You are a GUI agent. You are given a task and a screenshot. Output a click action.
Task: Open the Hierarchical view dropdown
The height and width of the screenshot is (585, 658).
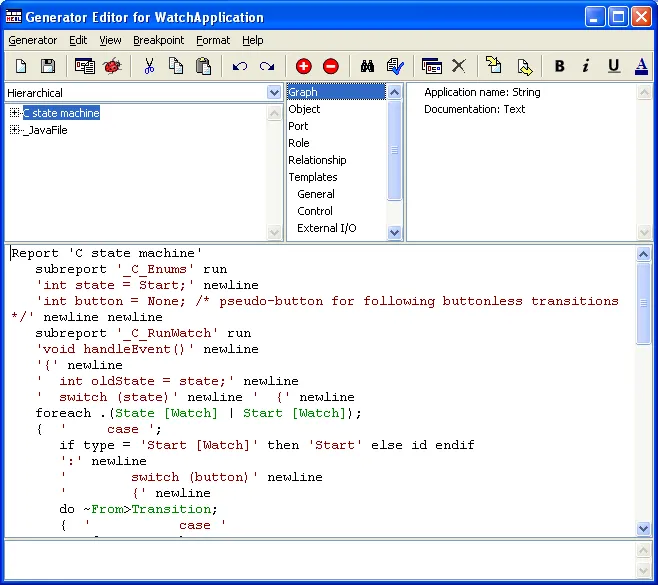[274, 92]
